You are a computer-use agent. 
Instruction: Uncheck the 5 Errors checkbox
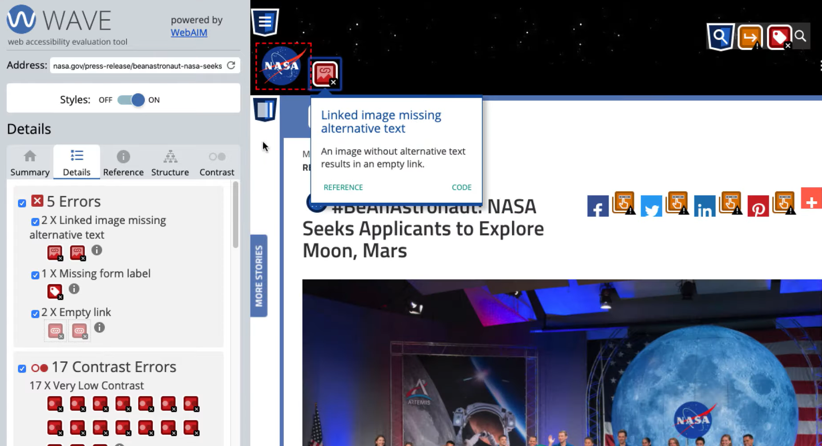22,203
